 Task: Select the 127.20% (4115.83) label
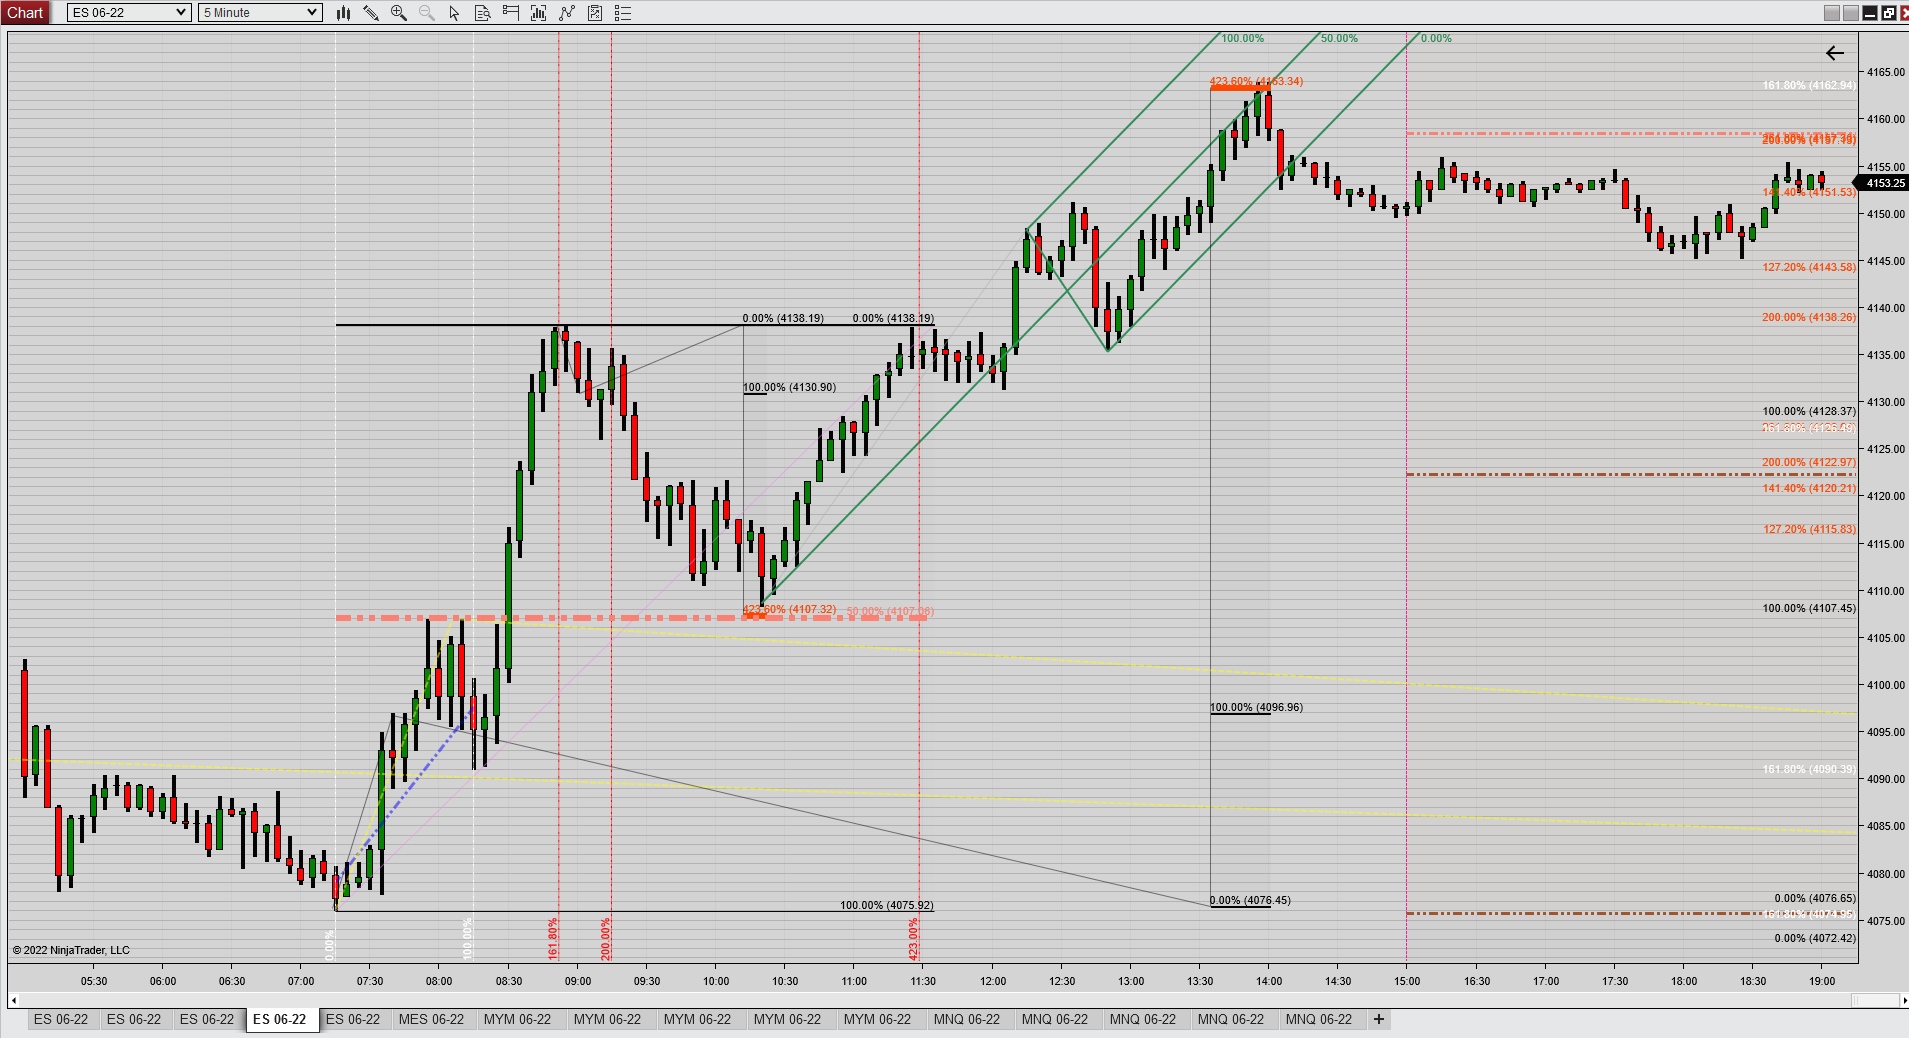click(x=1809, y=529)
